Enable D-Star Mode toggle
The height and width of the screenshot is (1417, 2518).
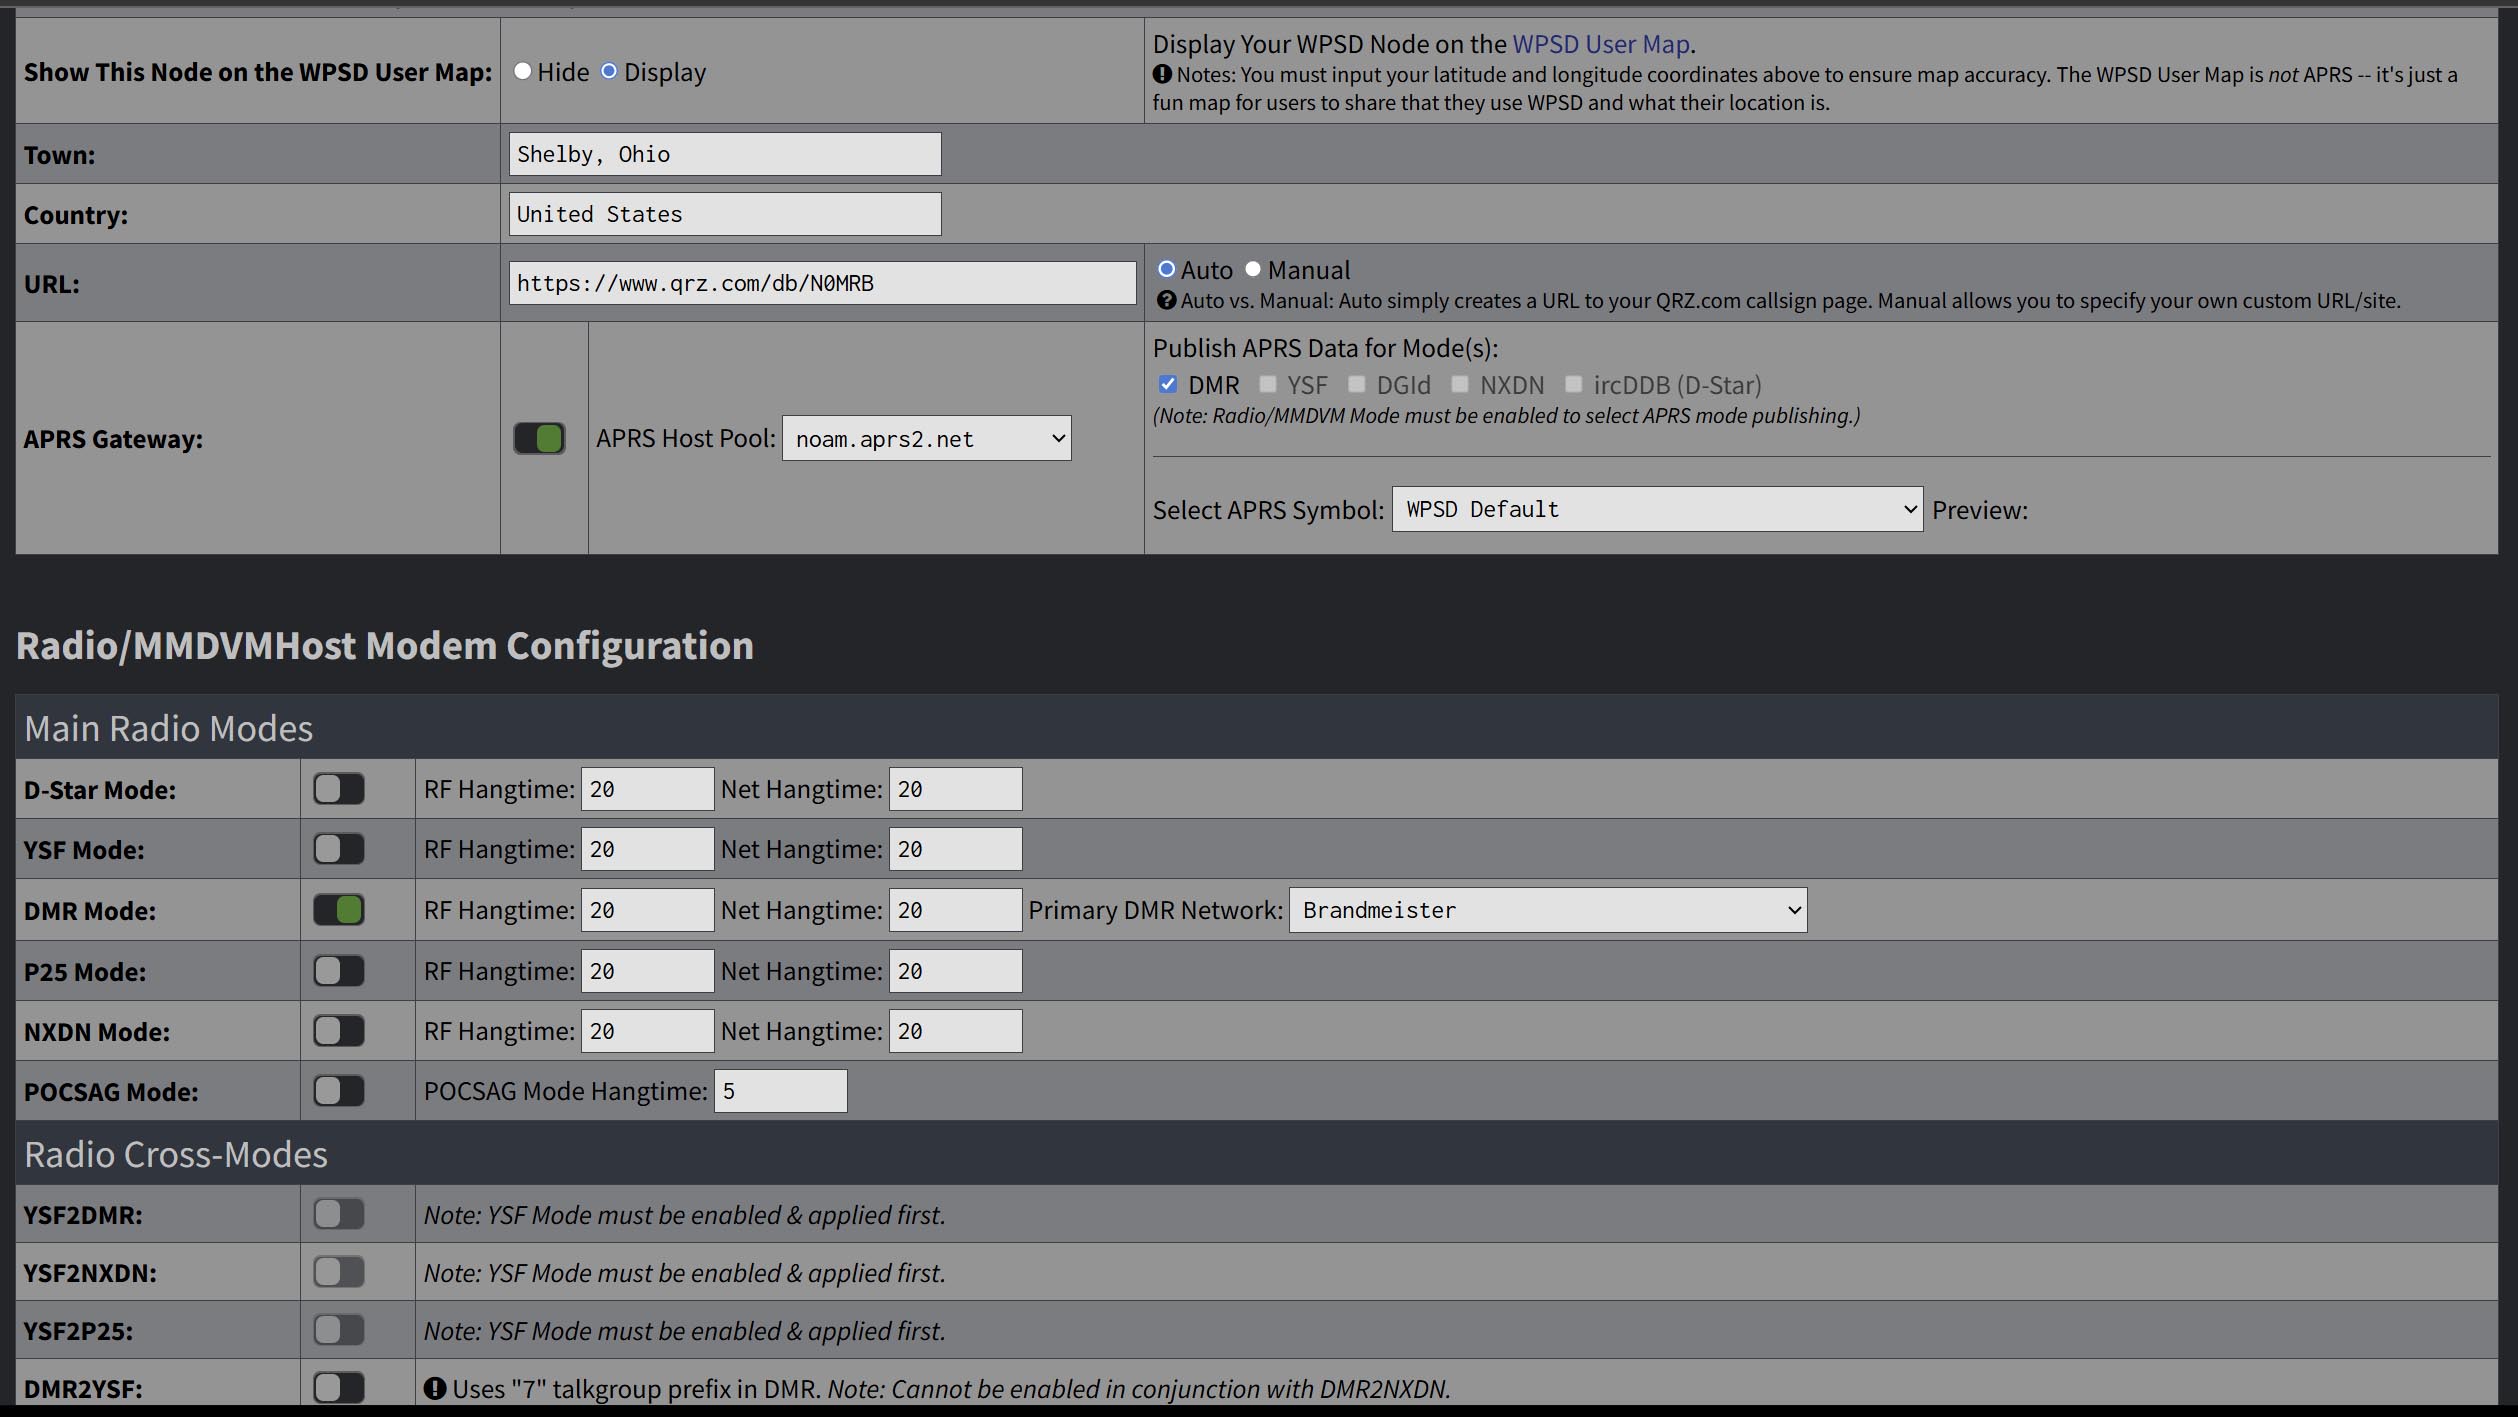[x=339, y=789]
